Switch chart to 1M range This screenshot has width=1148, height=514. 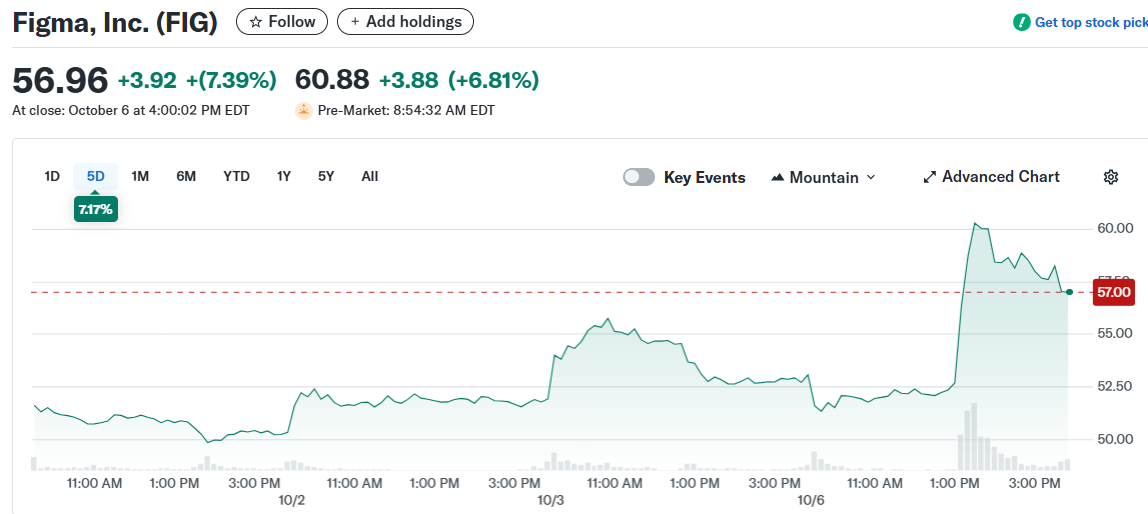pos(140,176)
